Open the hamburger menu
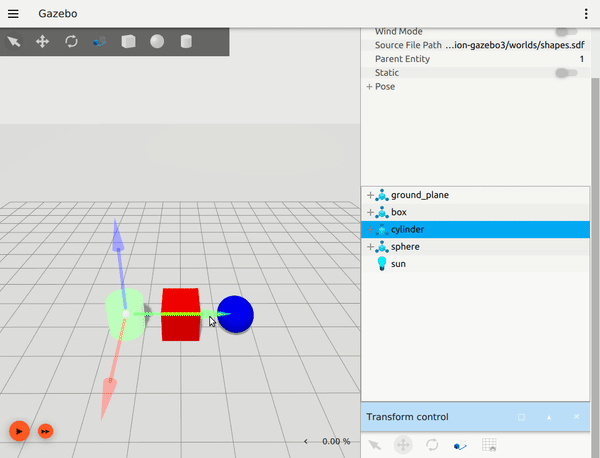 point(13,14)
